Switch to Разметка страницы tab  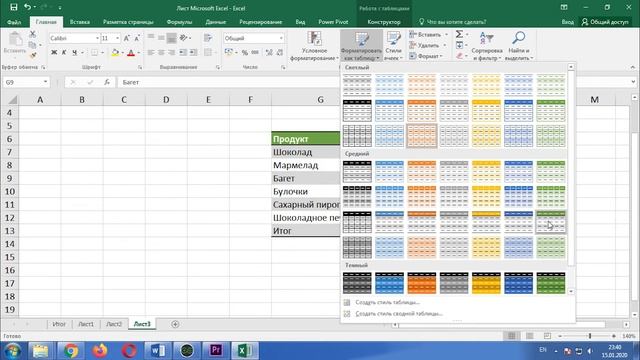(128, 22)
